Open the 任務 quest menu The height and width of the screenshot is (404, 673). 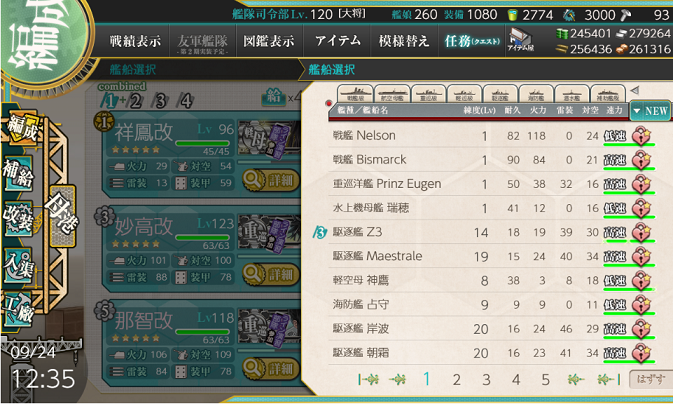pyautogui.click(x=472, y=41)
